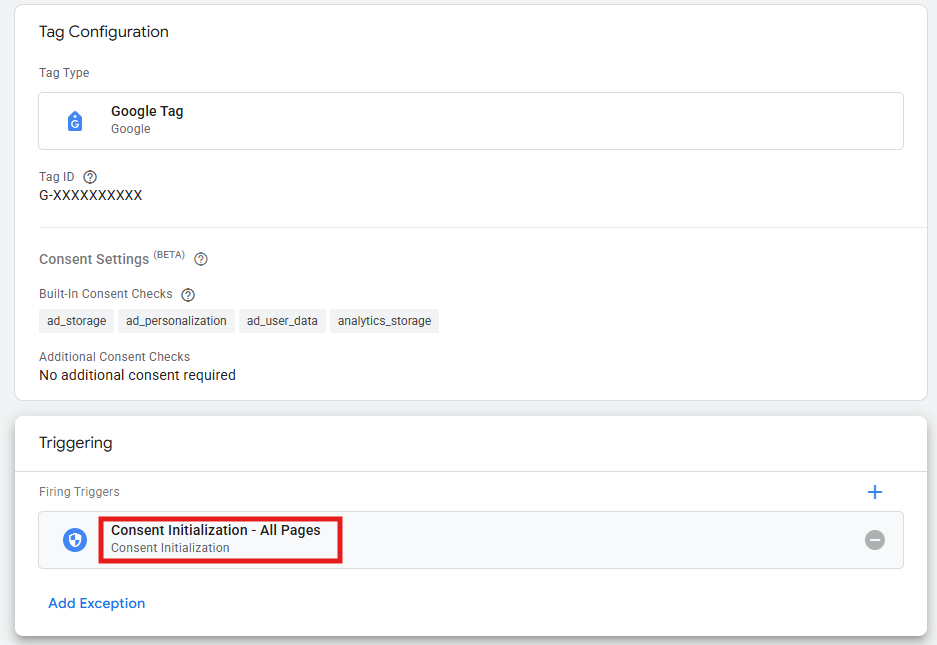
Task: Select the Google Tag type card
Action: click(x=471, y=121)
